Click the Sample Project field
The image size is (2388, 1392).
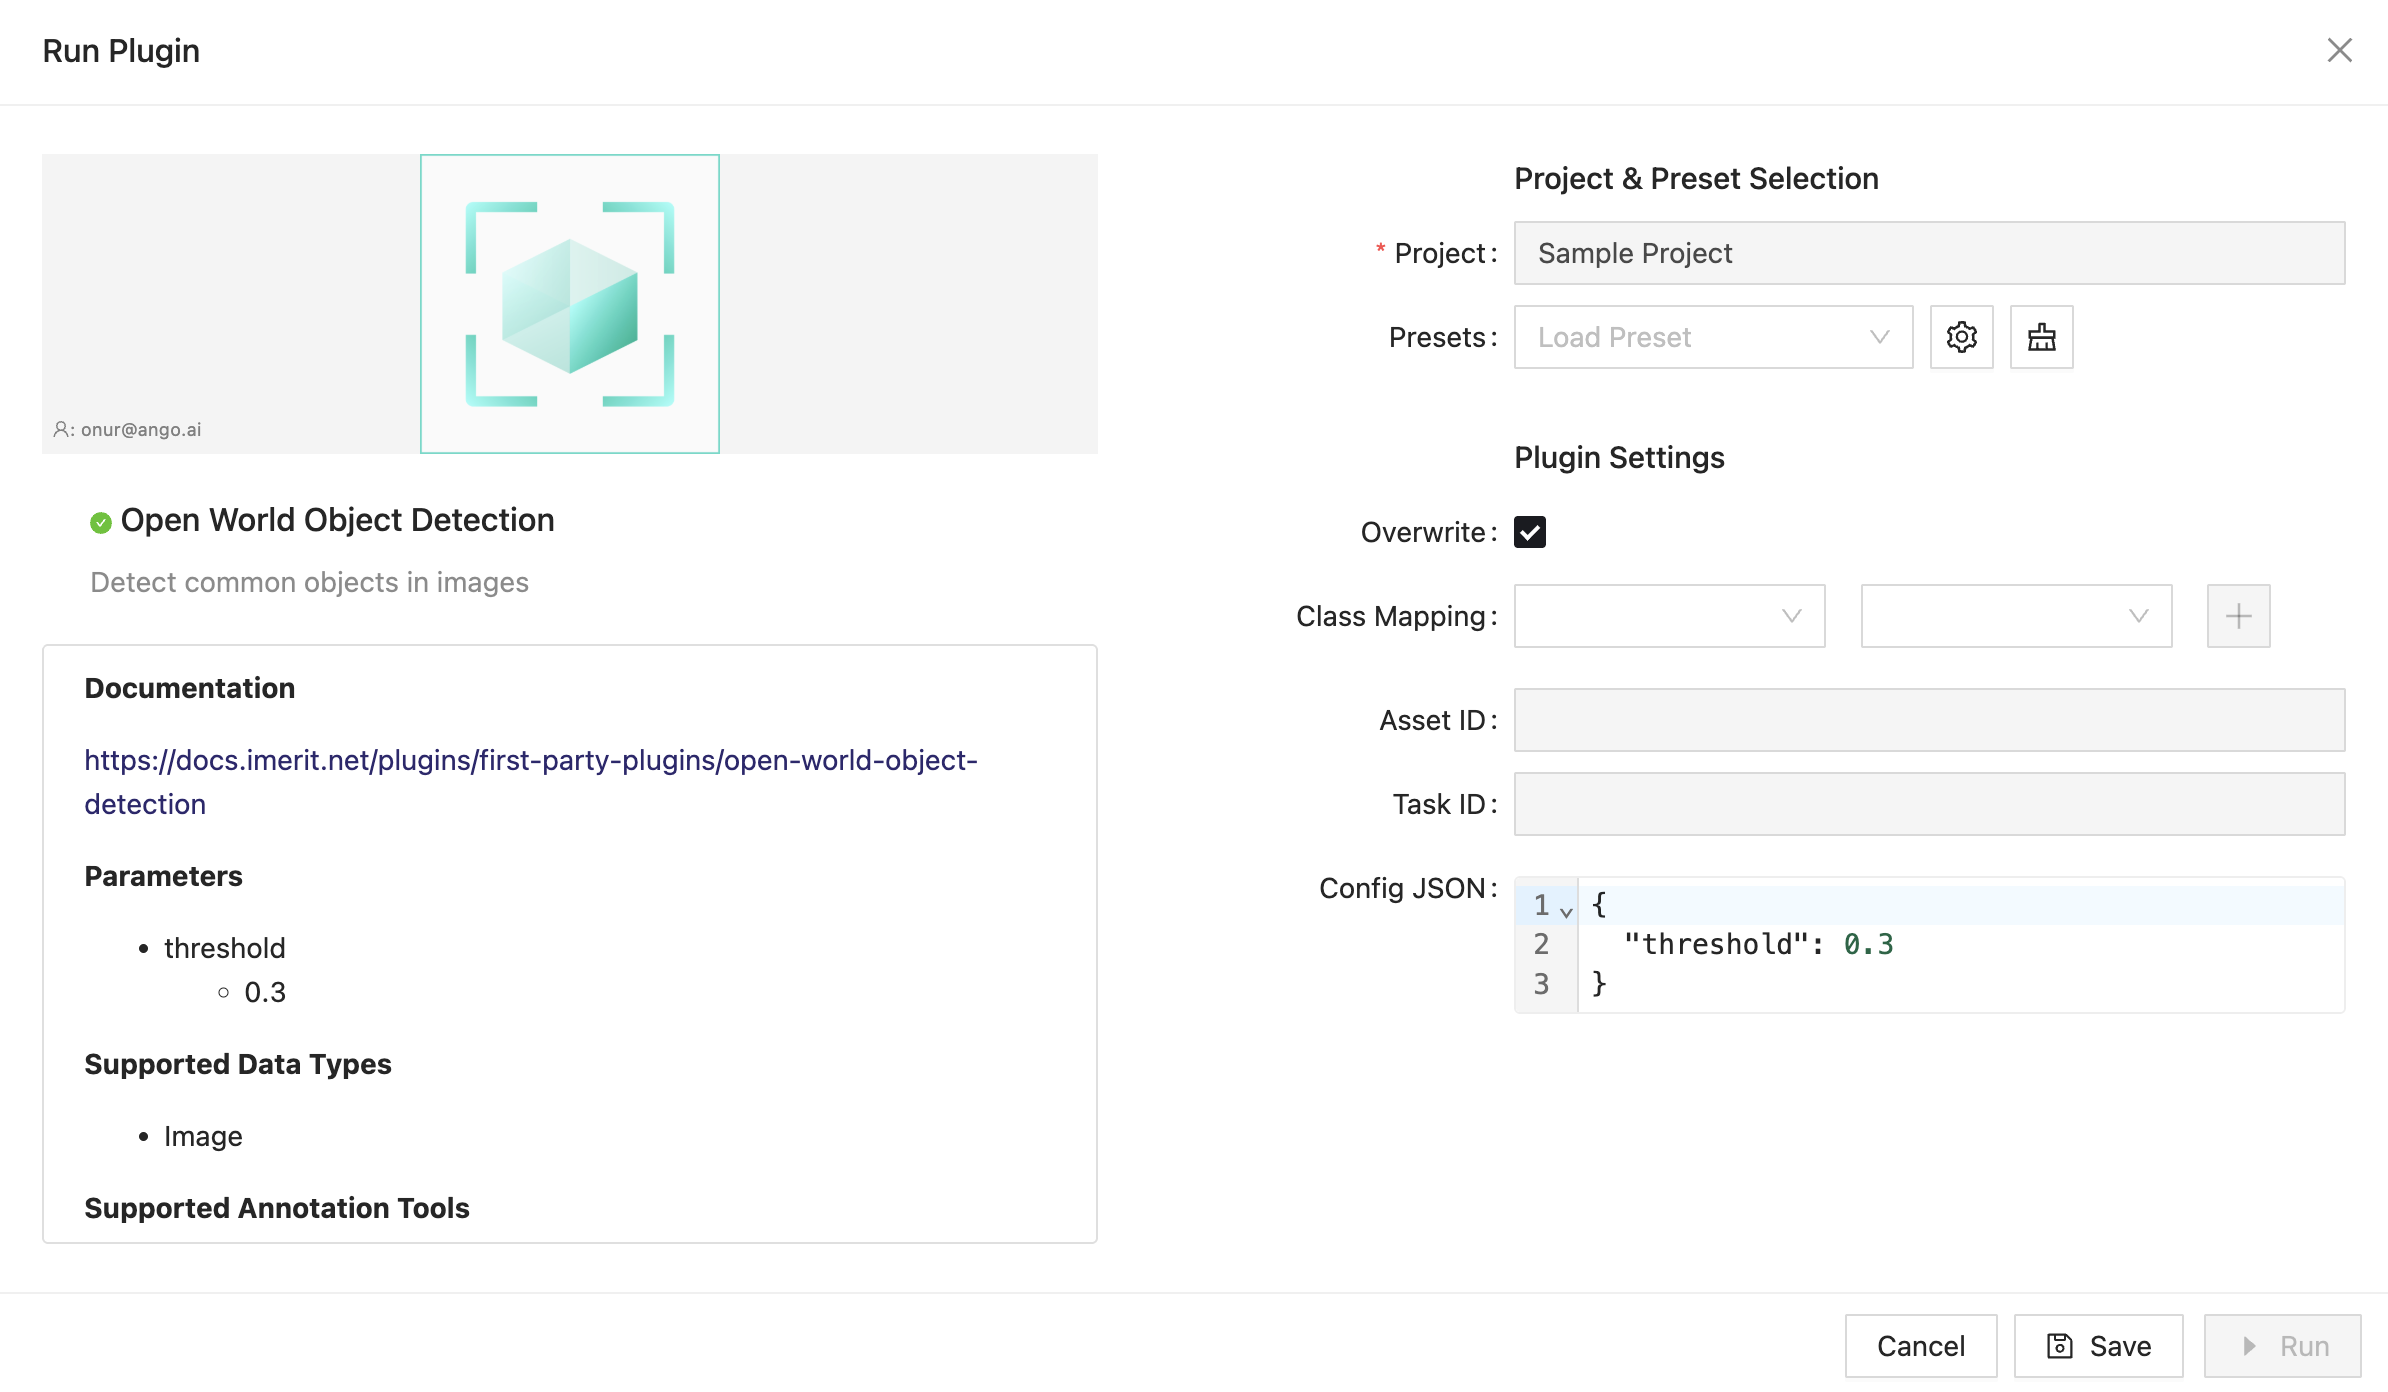1928,253
